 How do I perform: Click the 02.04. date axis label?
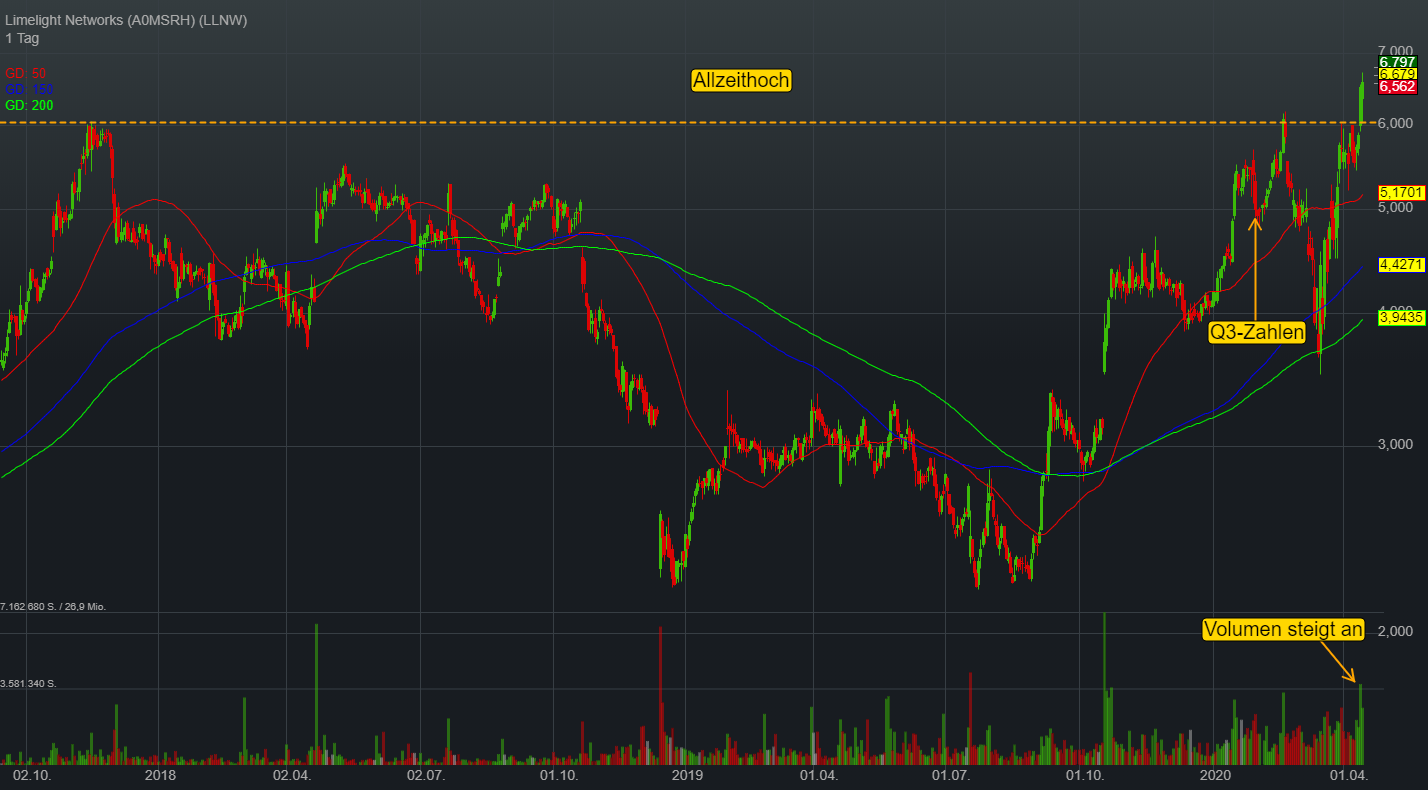point(293,775)
